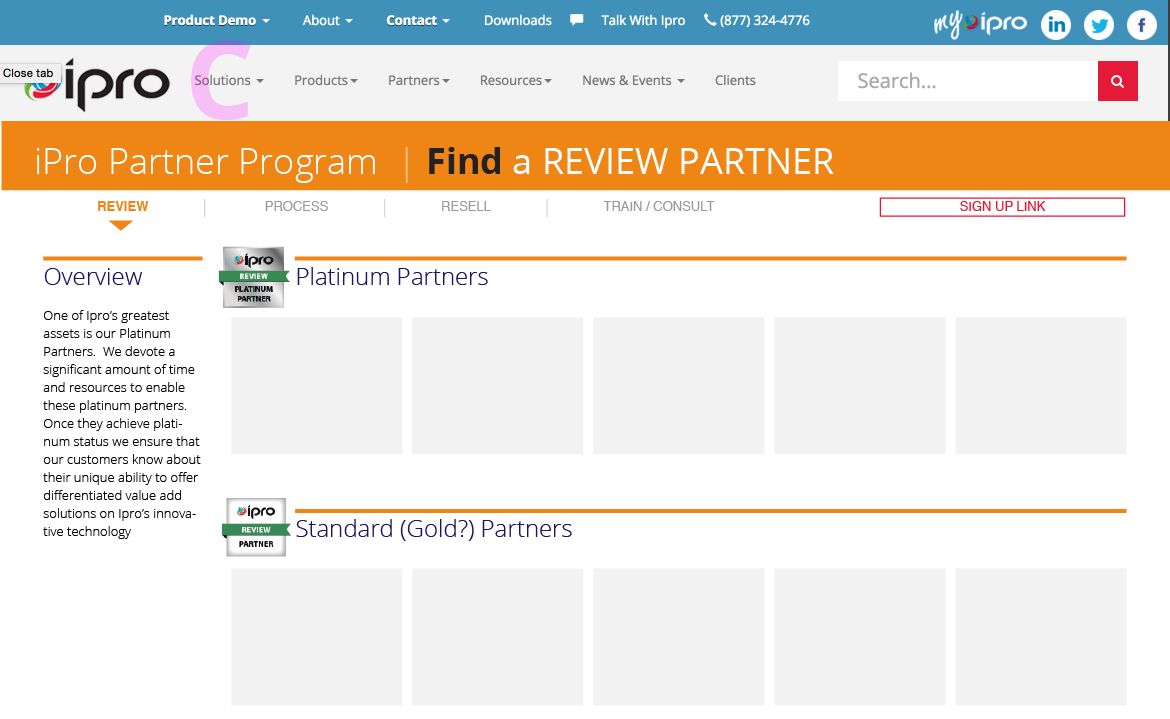Open the Solutions dropdown menu
The width and height of the screenshot is (1170, 719).
point(229,80)
